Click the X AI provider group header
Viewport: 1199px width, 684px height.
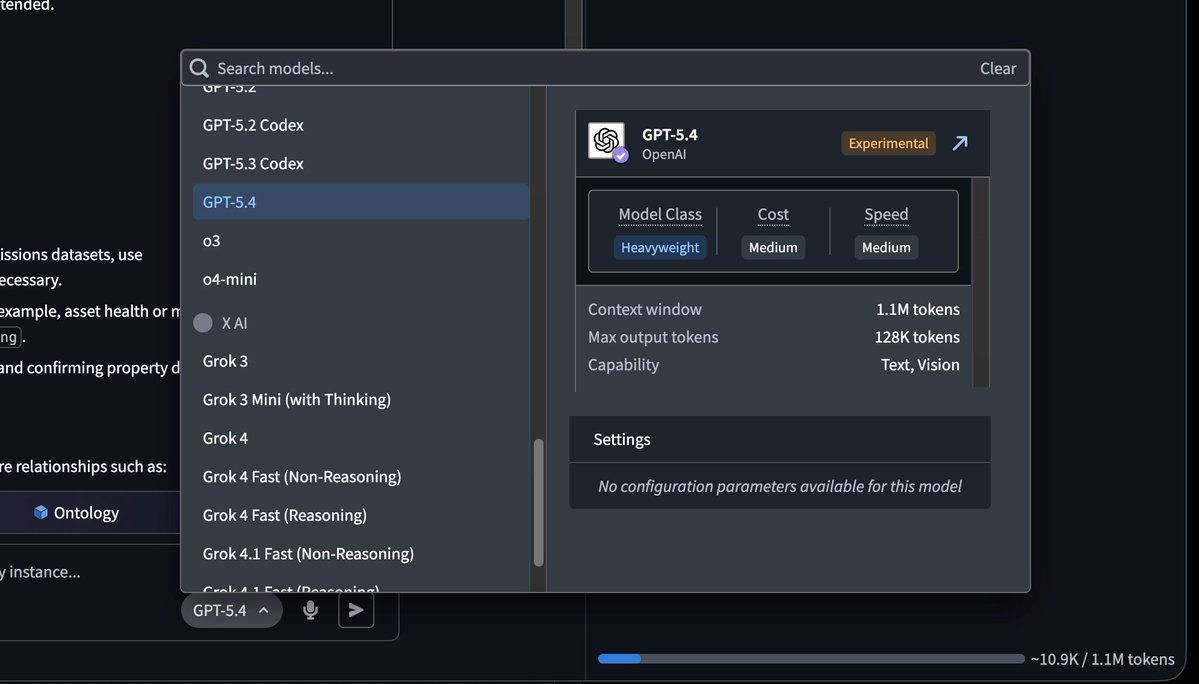click(x=234, y=323)
